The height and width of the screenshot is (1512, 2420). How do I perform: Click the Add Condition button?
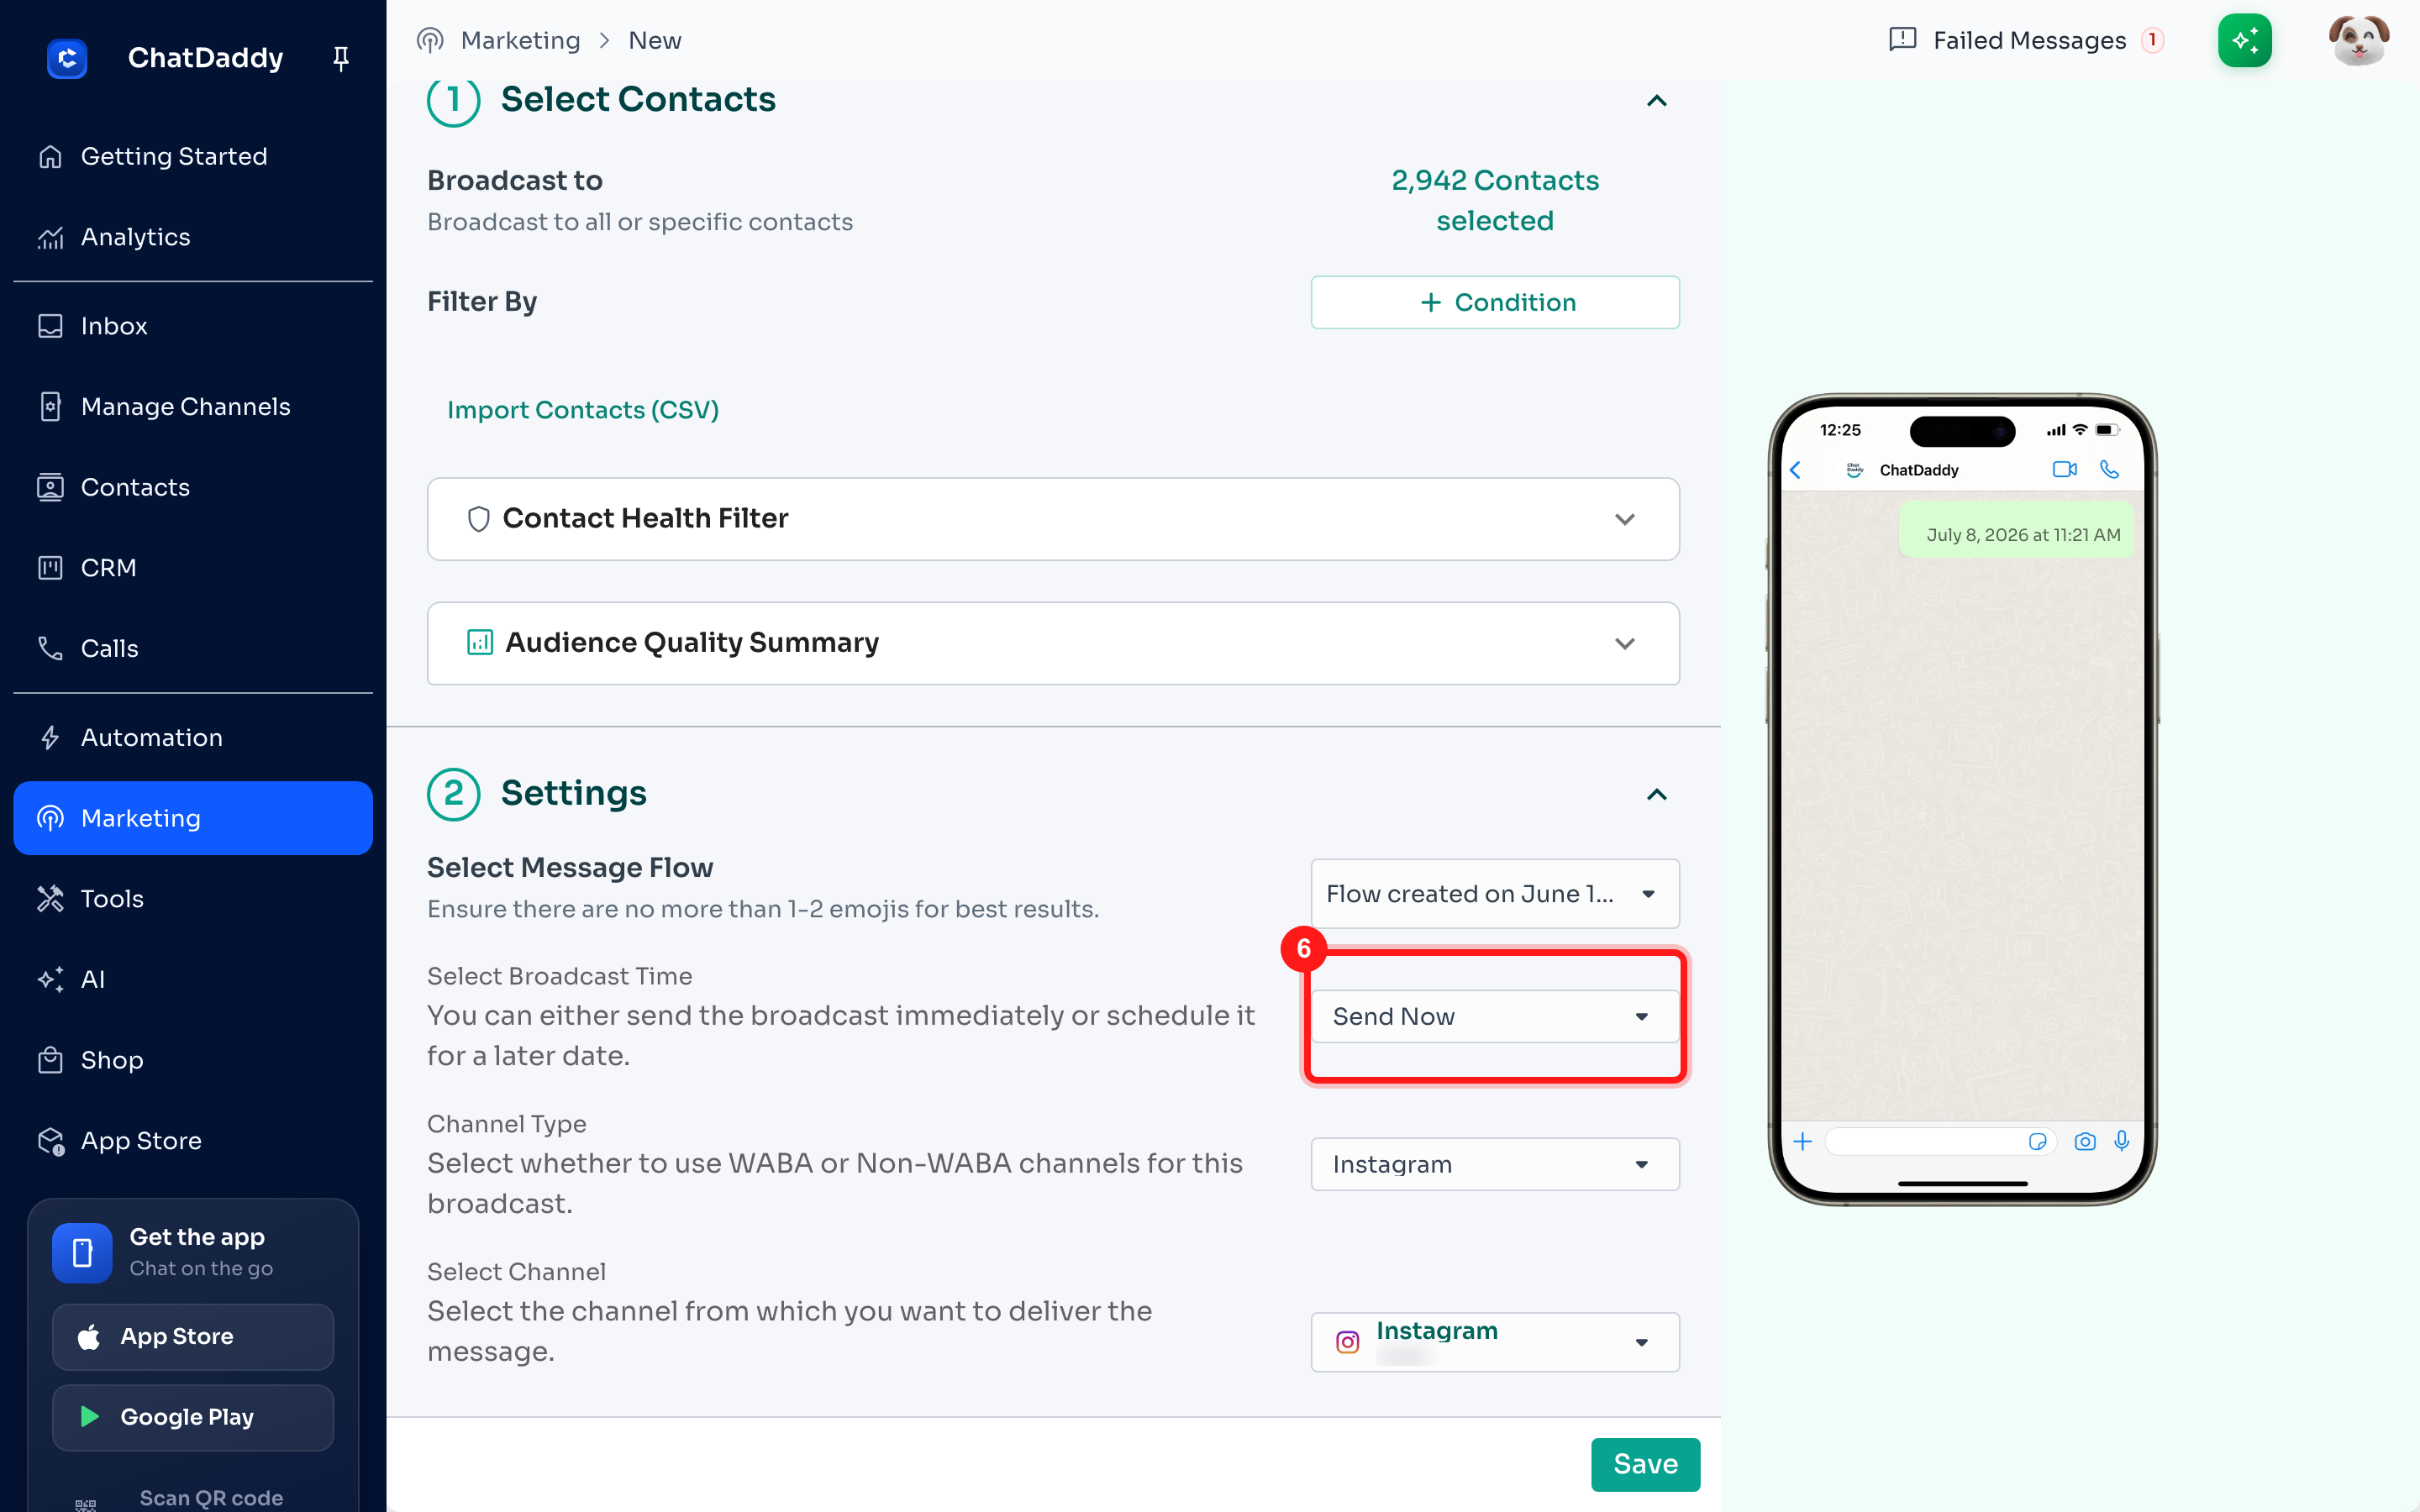1494,302
